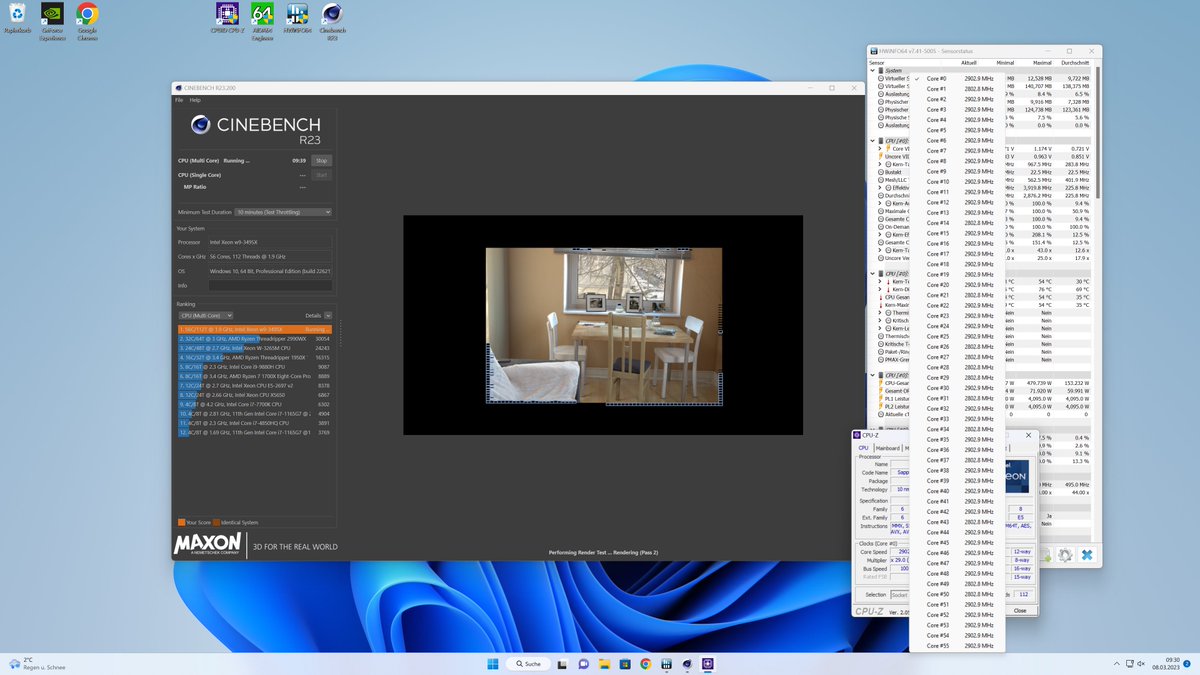Choose Core #27 in the core list
The image size is (1200, 675).
958,357
